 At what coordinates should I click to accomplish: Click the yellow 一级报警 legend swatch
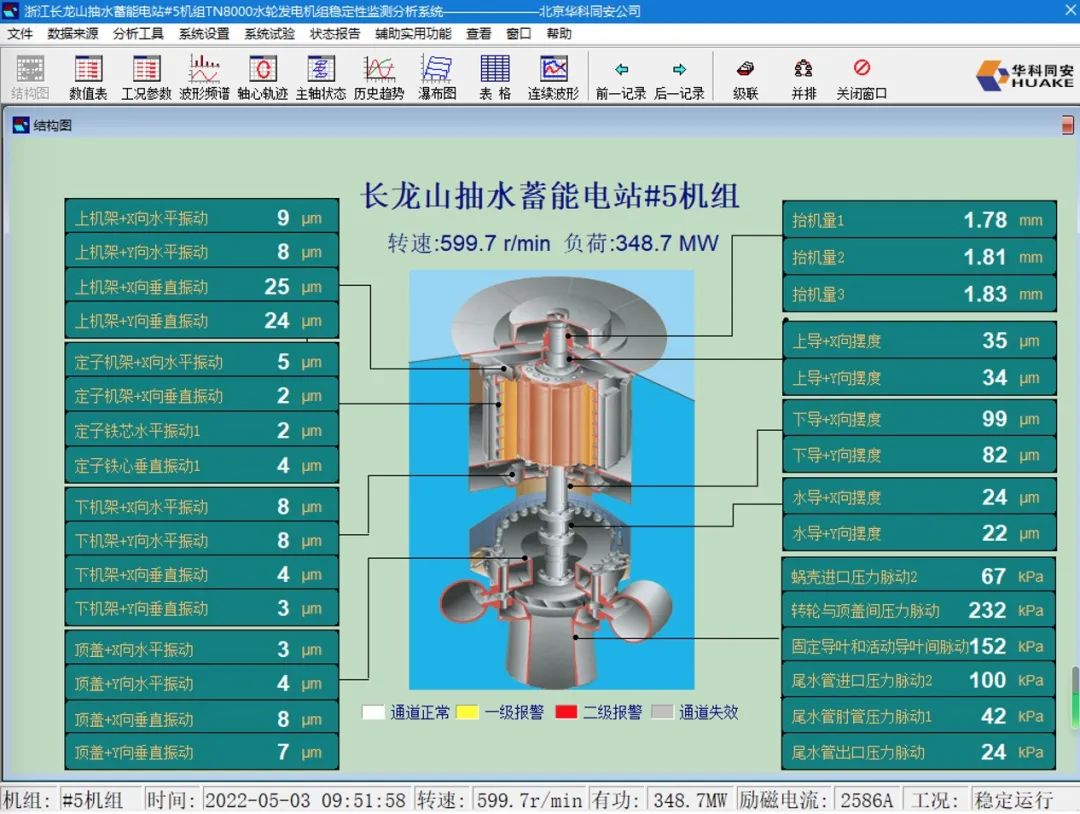(468, 712)
